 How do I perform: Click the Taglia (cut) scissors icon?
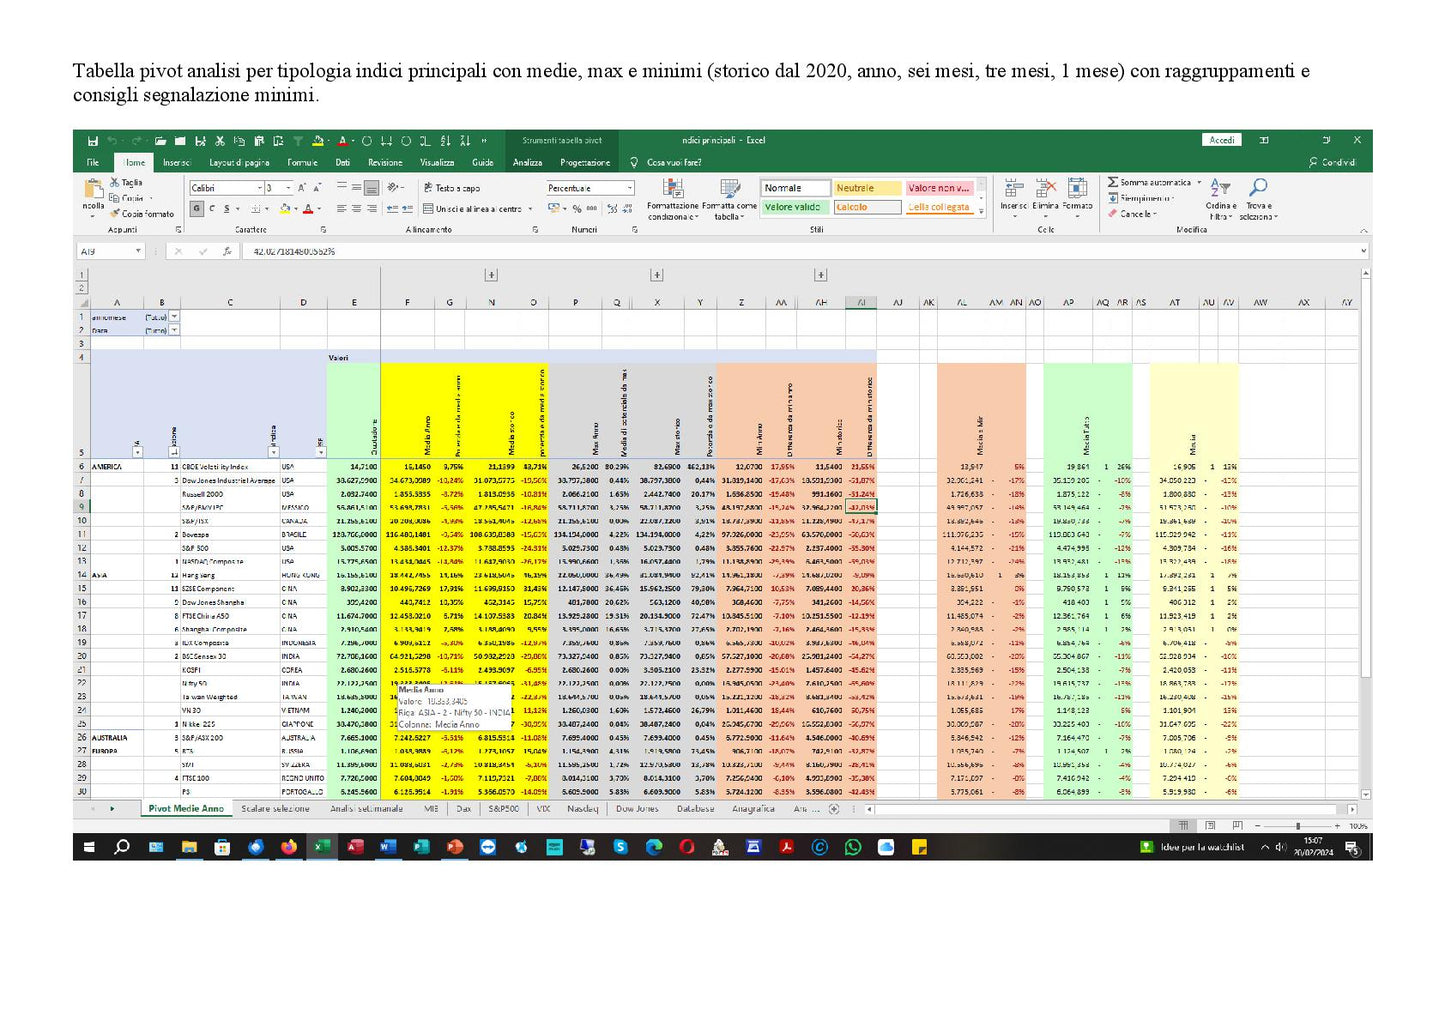tap(114, 182)
